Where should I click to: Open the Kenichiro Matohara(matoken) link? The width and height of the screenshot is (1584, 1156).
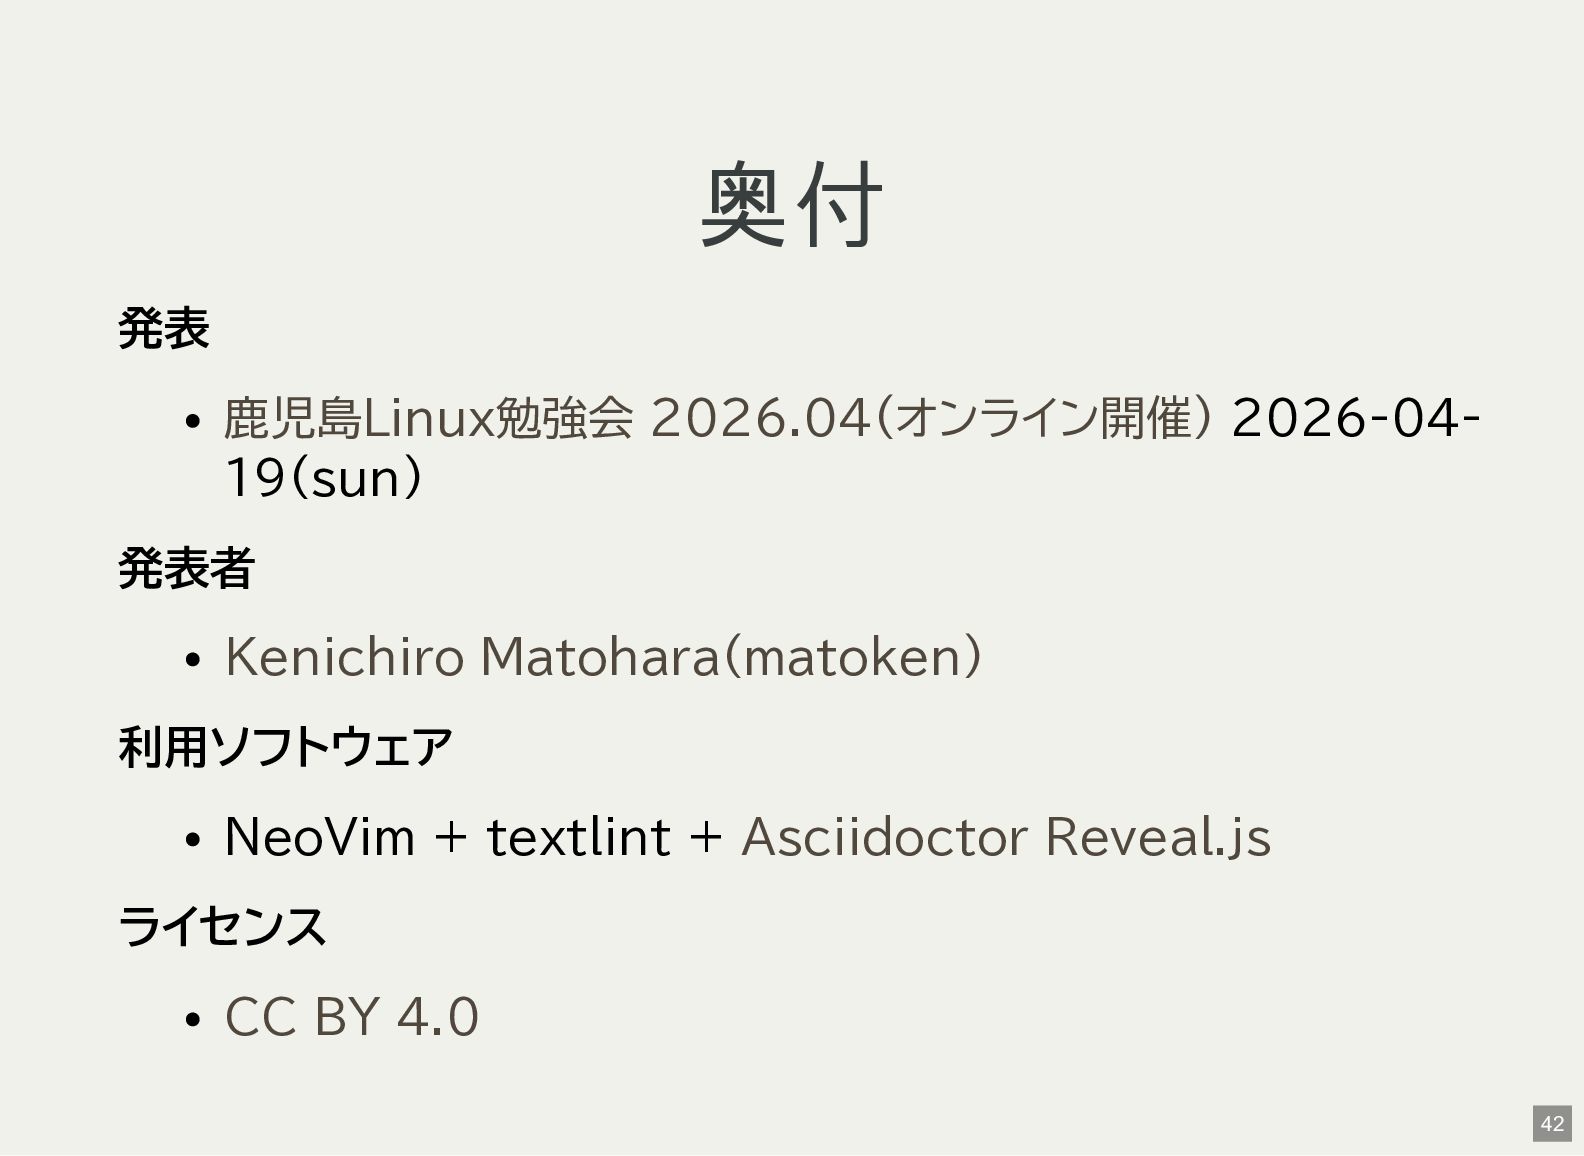click(x=602, y=657)
